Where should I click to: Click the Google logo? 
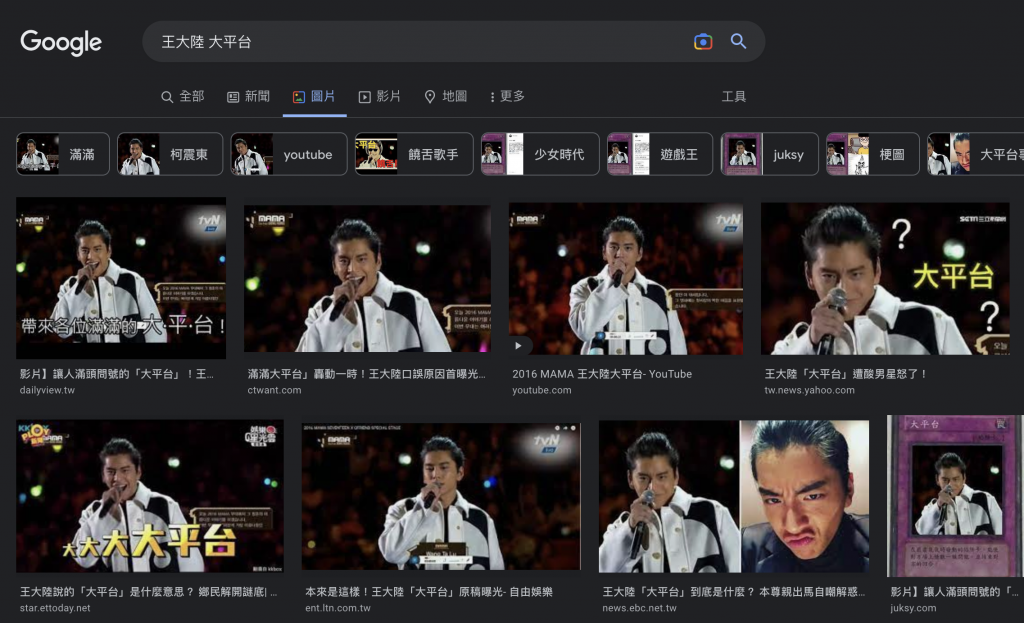[61, 42]
